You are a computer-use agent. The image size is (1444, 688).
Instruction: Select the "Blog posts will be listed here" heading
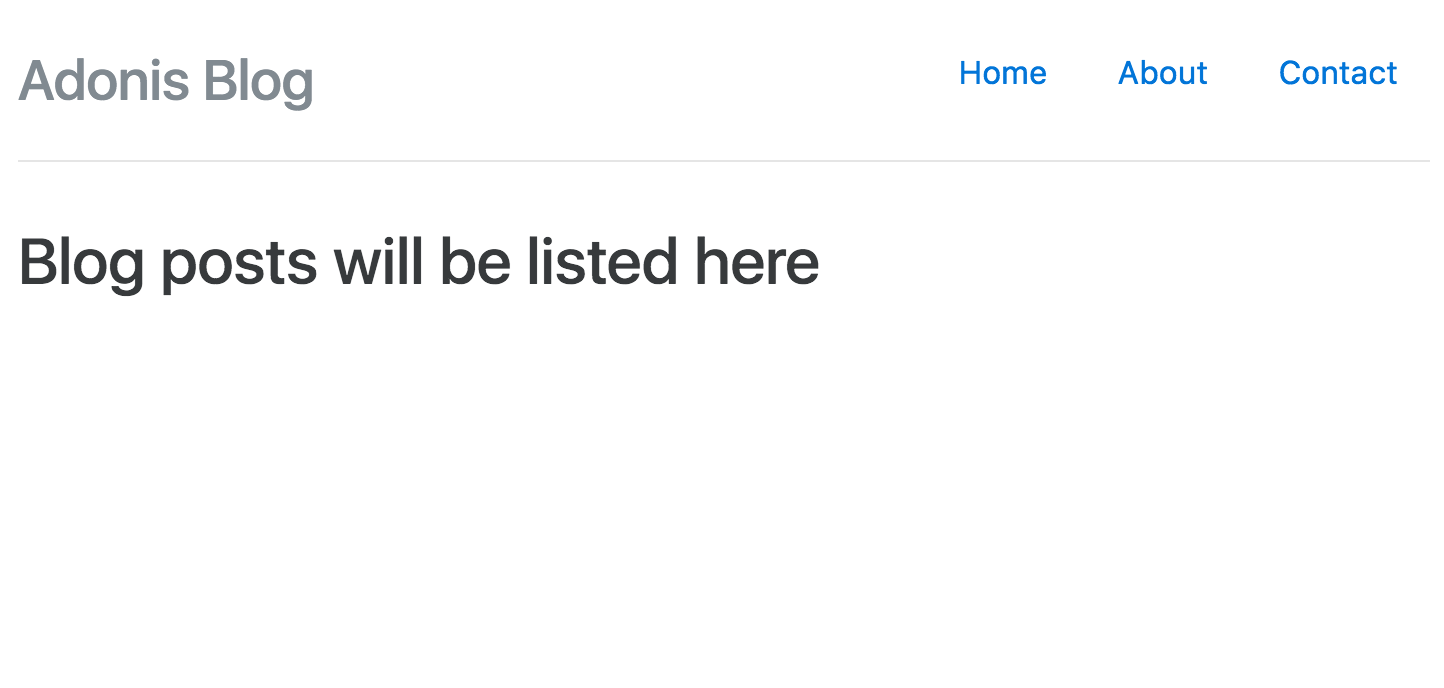(x=418, y=262)
